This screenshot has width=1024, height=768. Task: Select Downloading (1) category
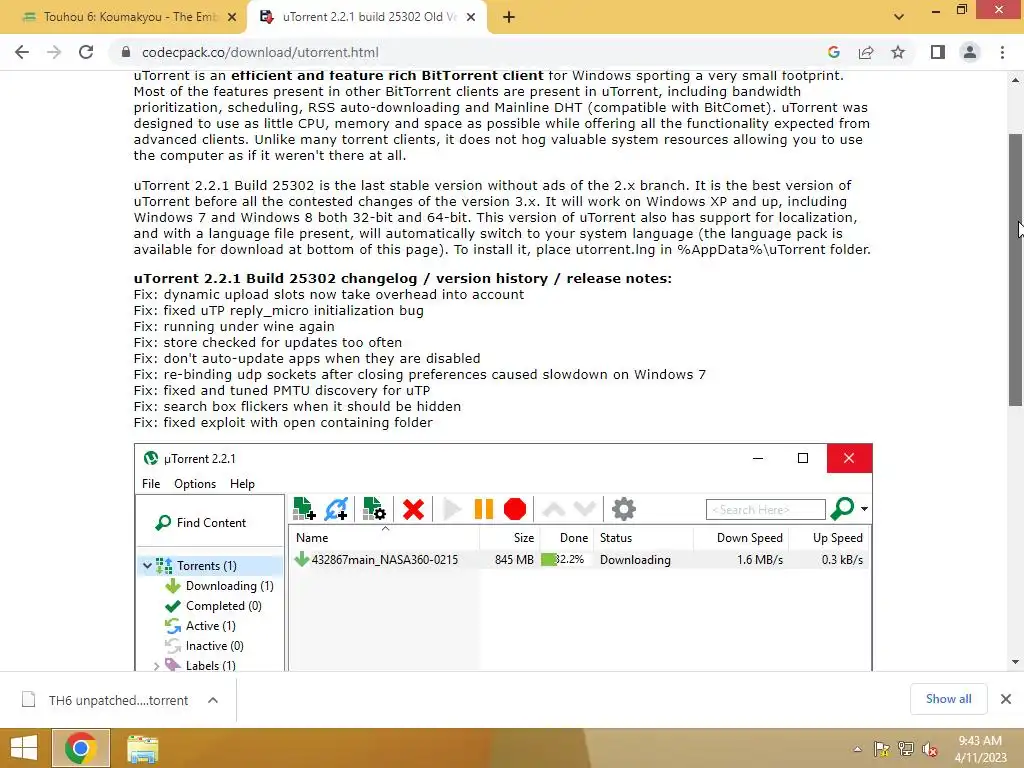coord(229,586)
